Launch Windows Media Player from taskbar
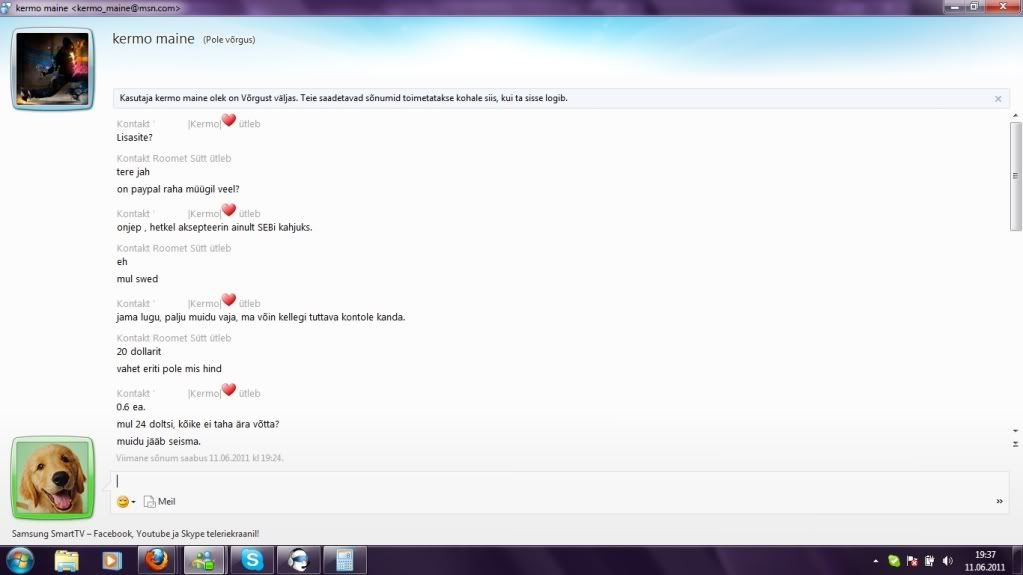The height and width of the screenshot is (575, 1023). click(111, 560)
